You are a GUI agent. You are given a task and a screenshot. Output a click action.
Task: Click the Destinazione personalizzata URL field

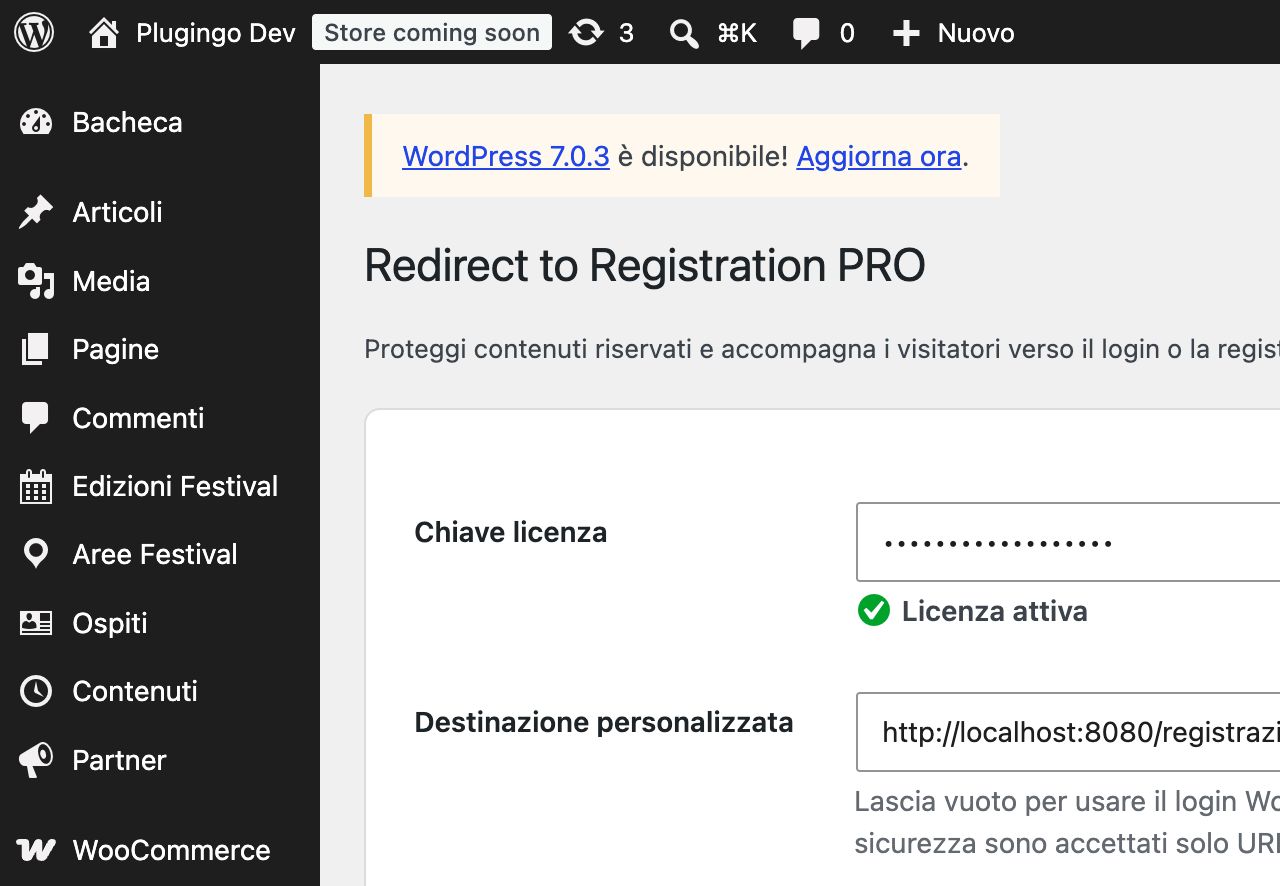(1068, 732)
